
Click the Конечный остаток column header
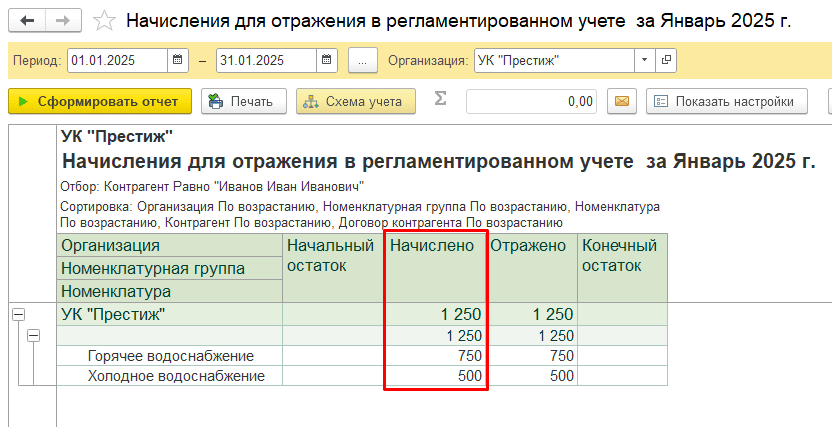(622, 267)
